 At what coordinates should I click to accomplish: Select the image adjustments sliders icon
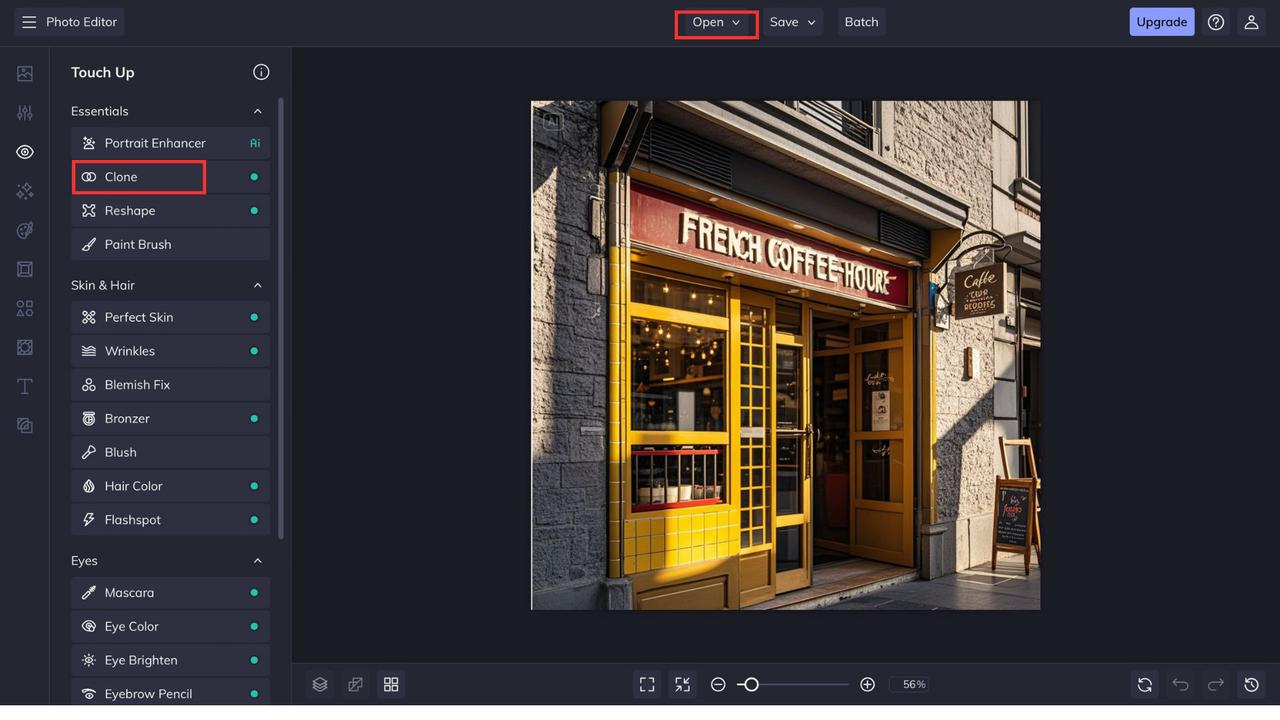24,112
